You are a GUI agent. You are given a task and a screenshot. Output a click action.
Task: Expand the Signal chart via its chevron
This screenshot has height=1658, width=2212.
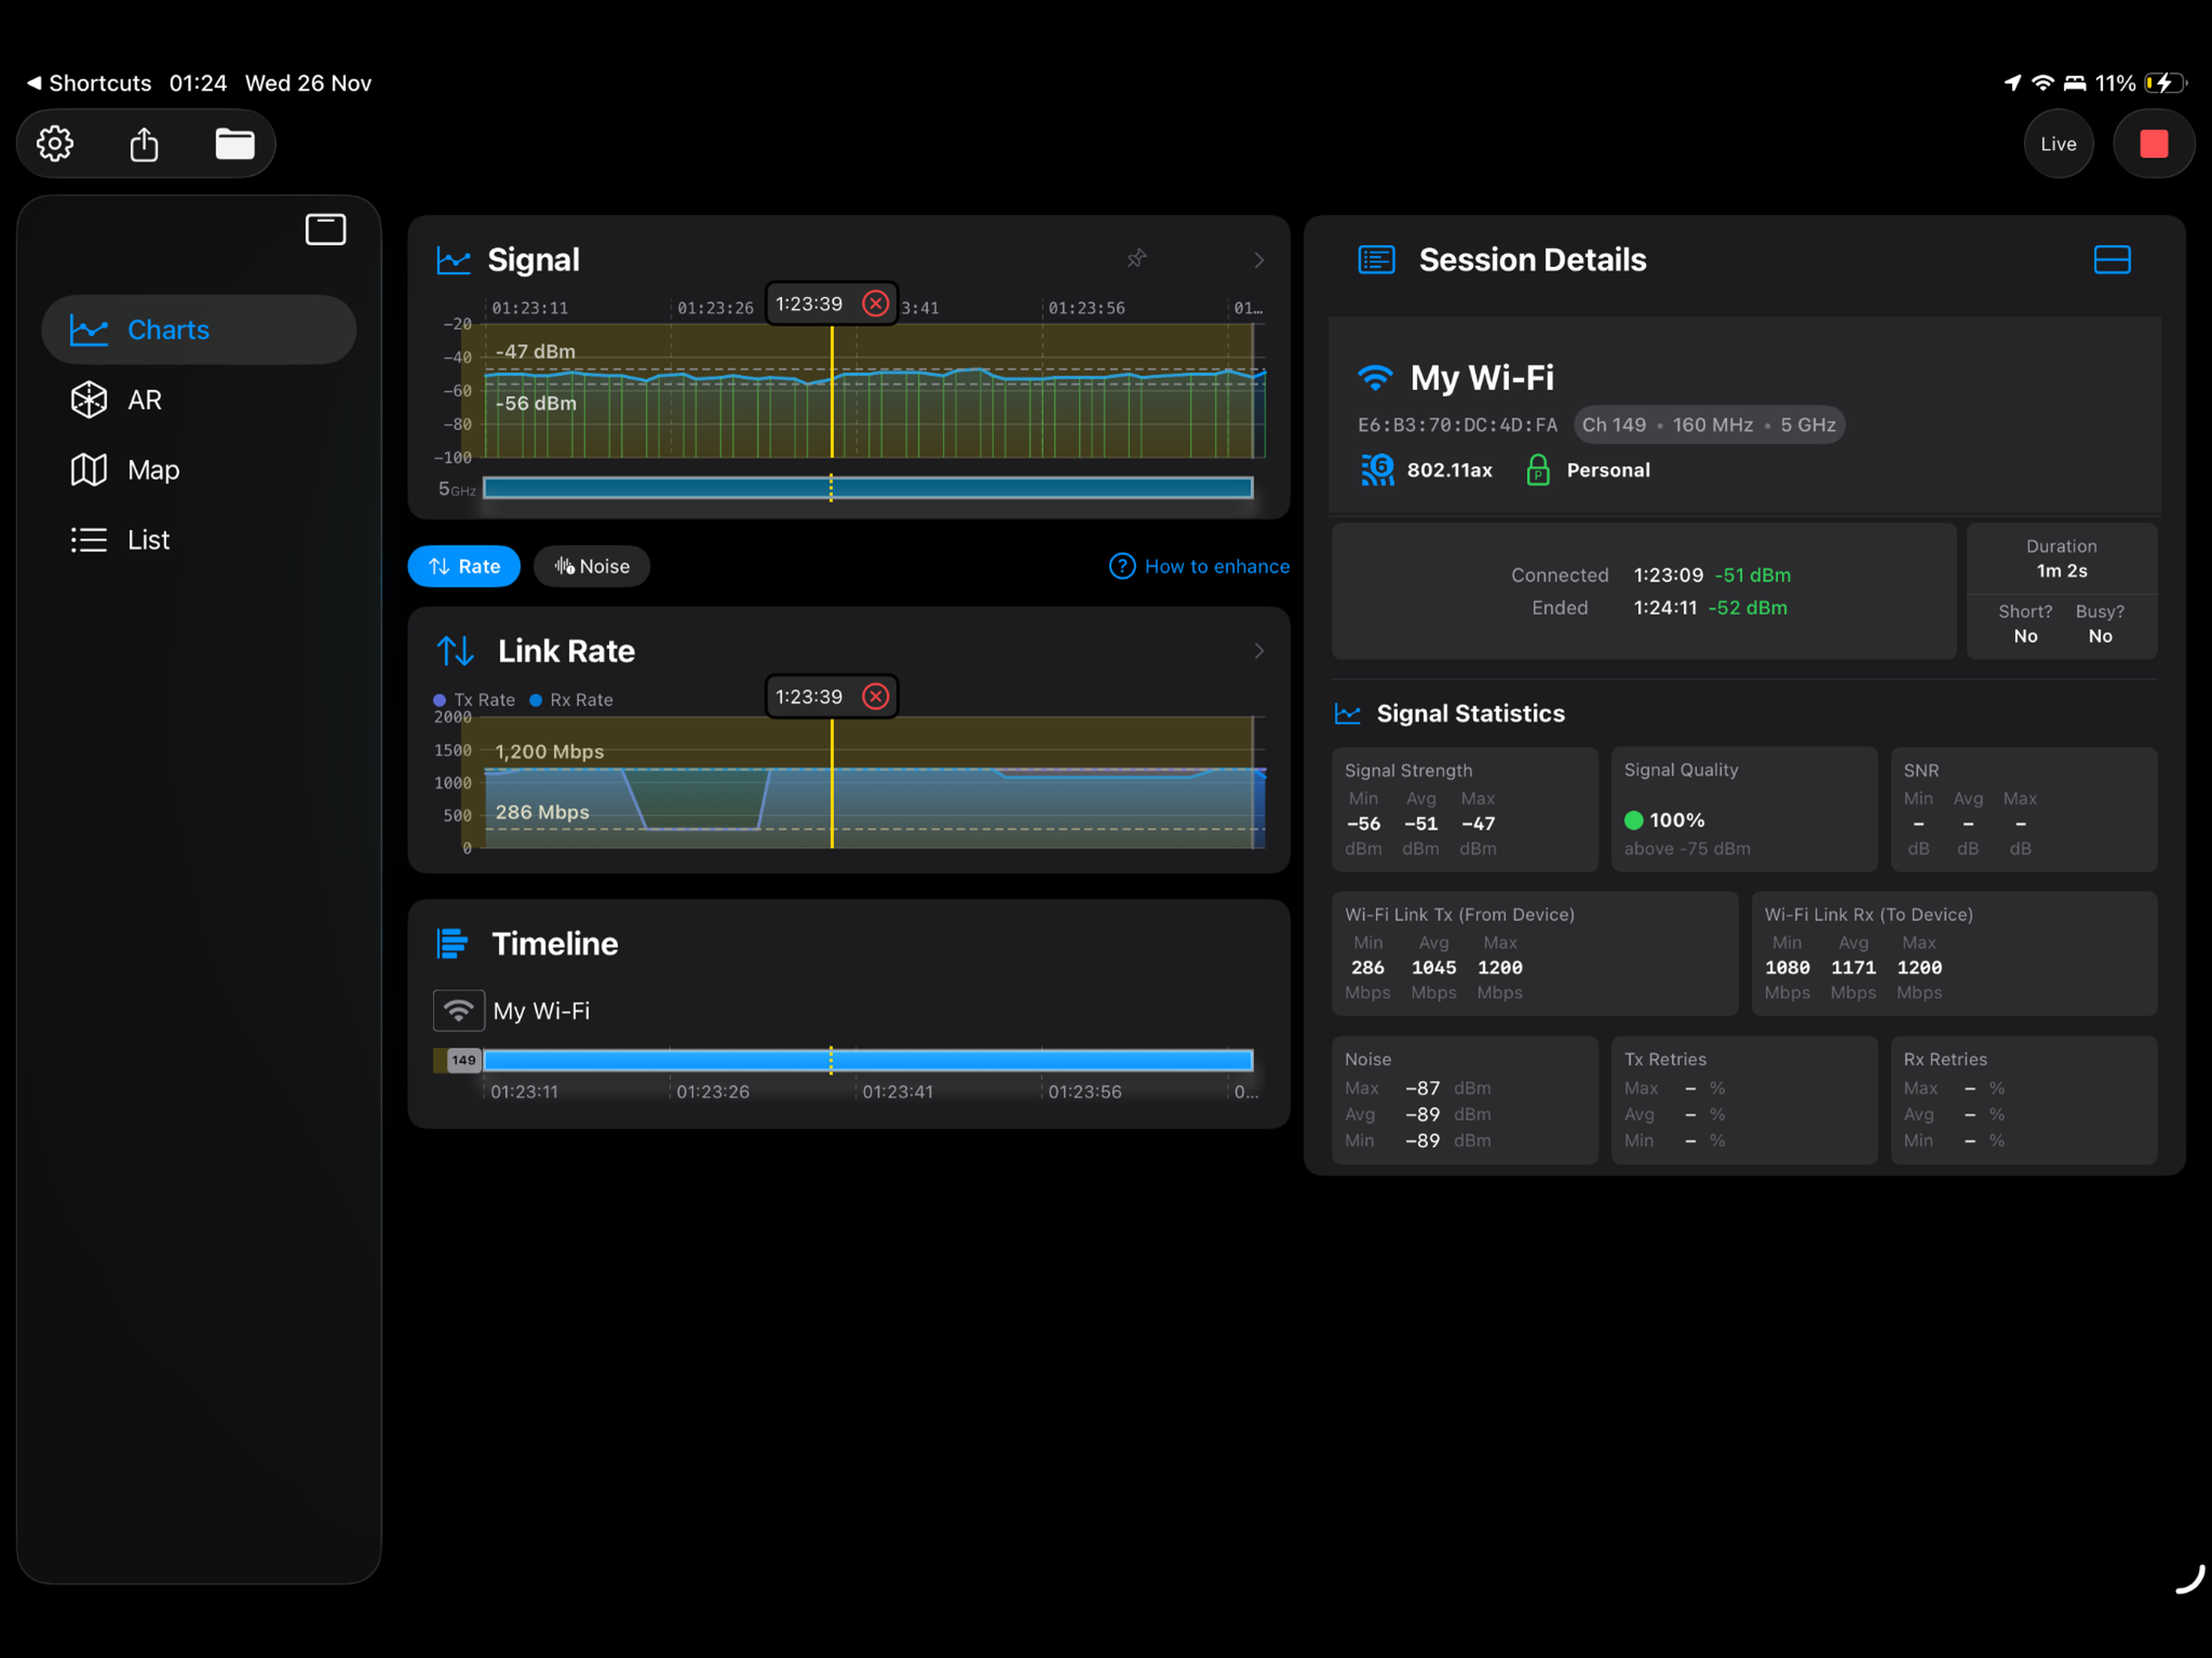click(x=1258, y=260)
